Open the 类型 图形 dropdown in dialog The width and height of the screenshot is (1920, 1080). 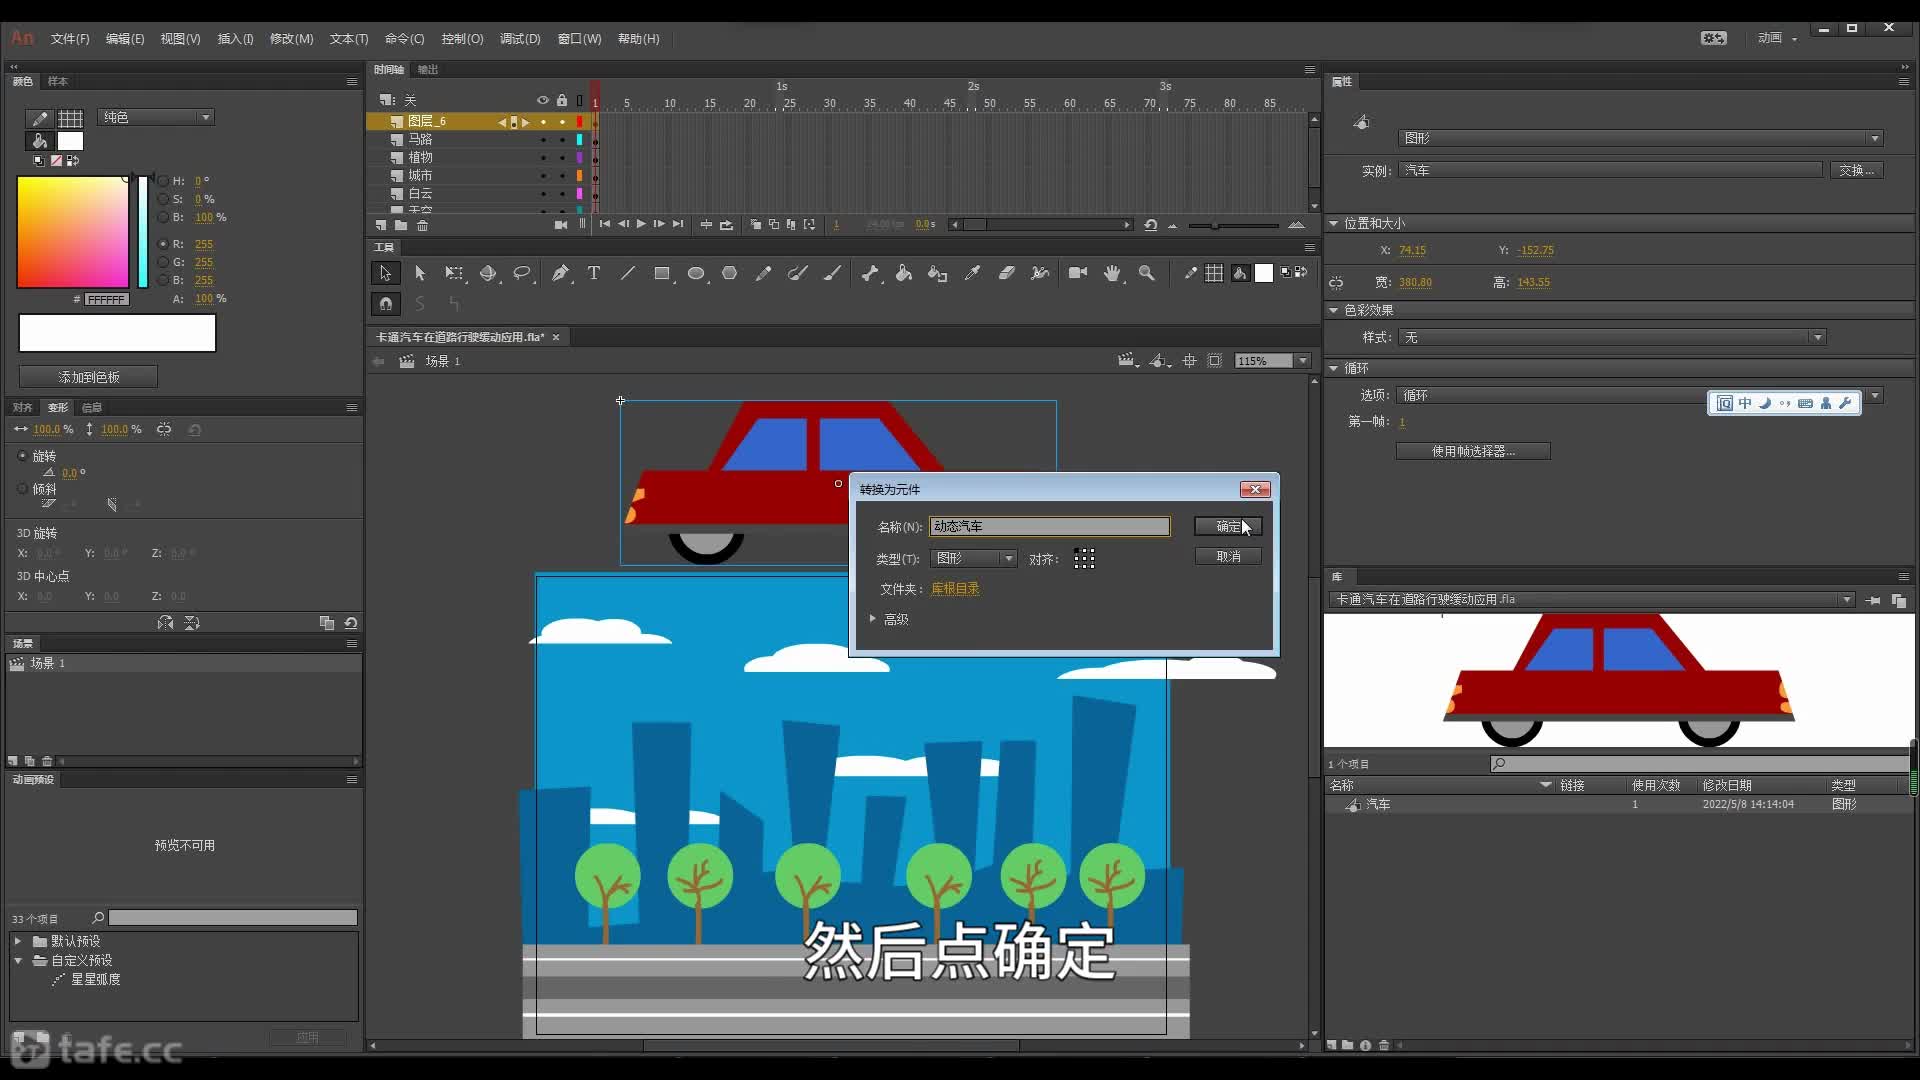pyautogui.click(x=973, y=558)
